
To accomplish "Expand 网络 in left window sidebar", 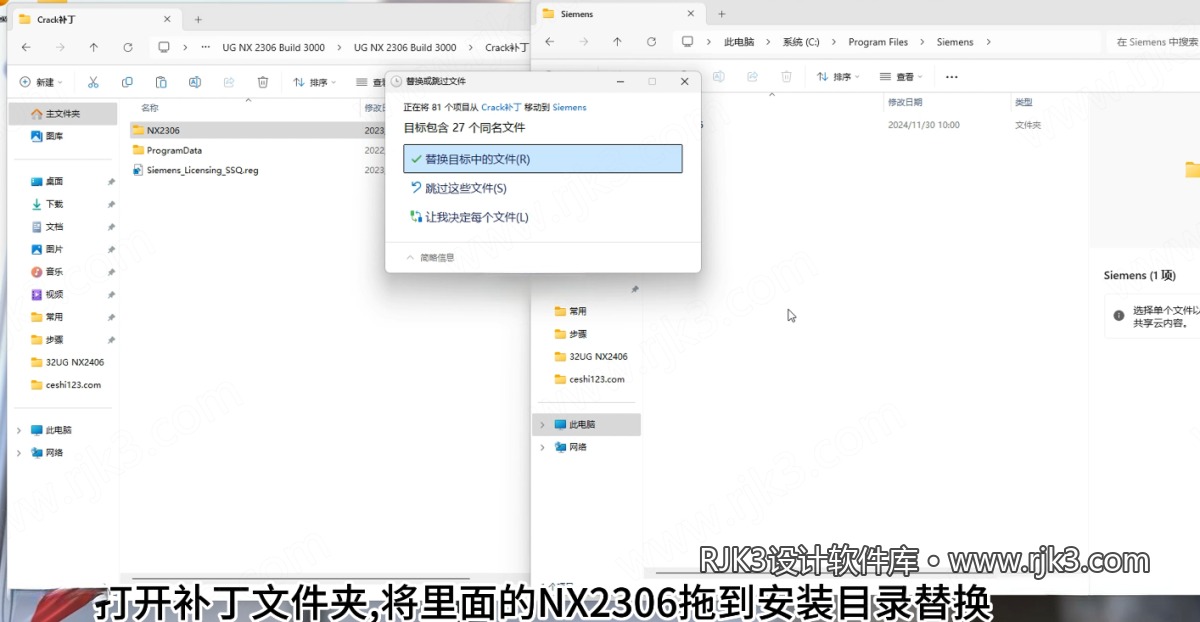I will tap(18, 453).
